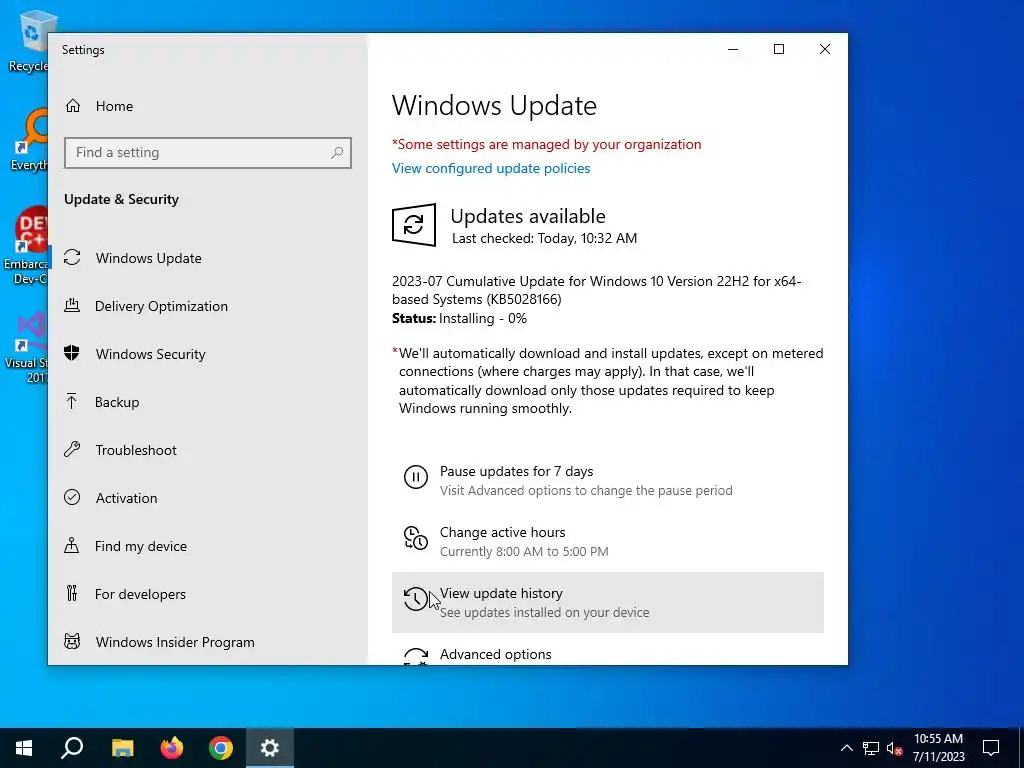The image size is (1024, 768).
Task: Select the Windows Insider Program entry
Action: click(208, 642)
